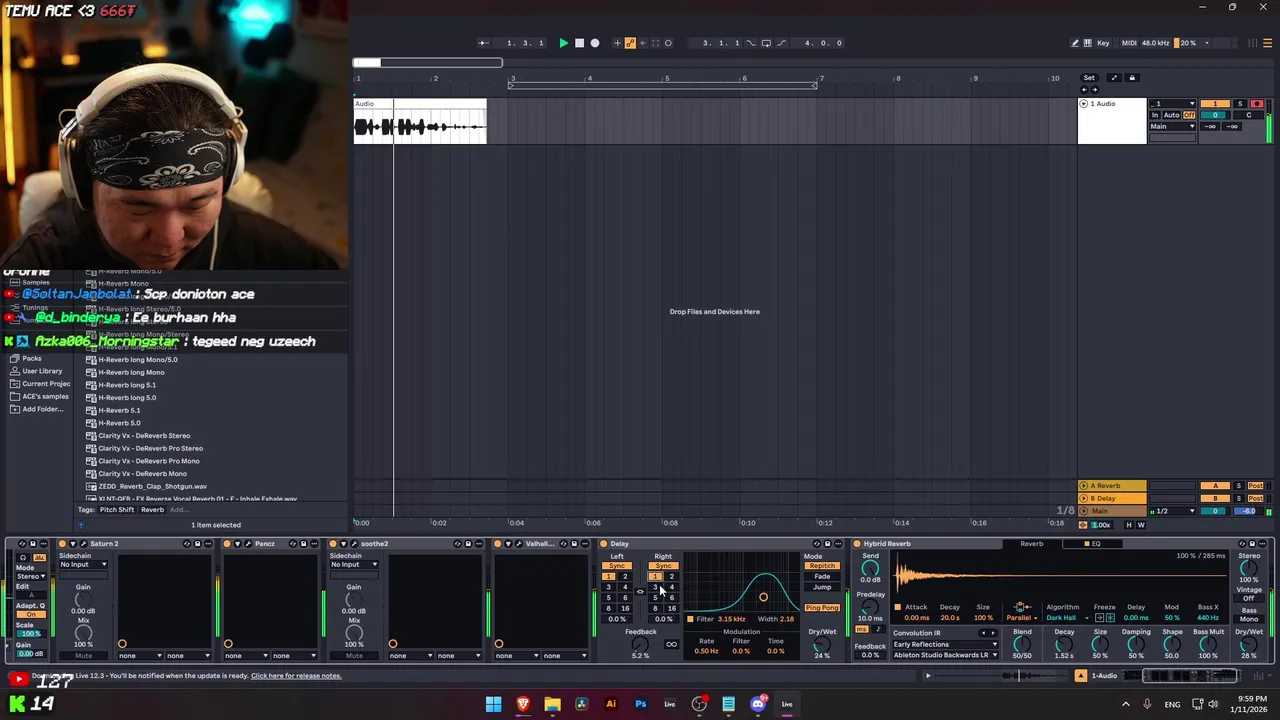Image resolution: width=1280 pixels, height=720 pixels.
Task: Enable the Loop switch in transport
Action: [766, 43]
